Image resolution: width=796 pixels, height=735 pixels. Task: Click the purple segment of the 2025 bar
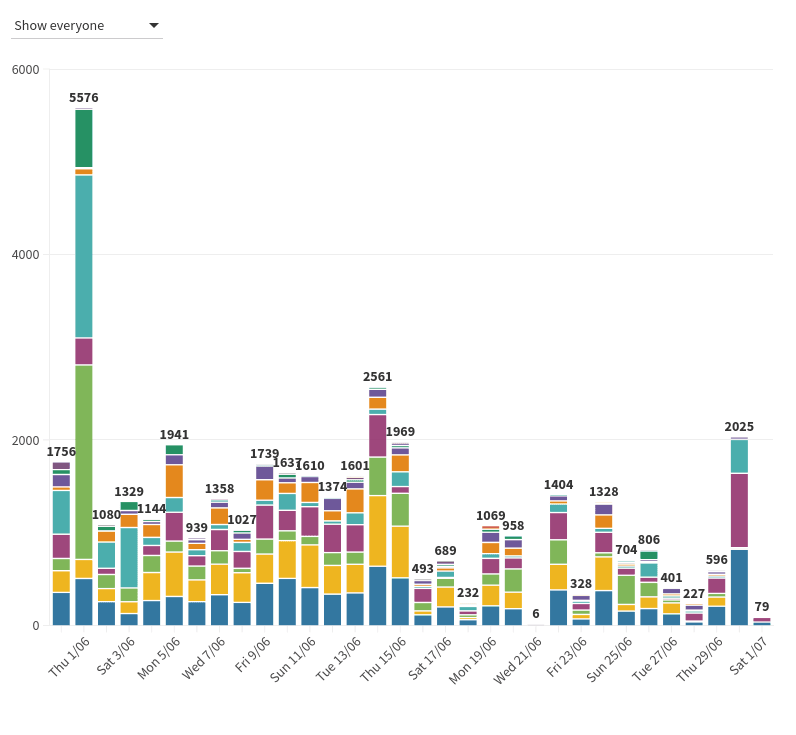tap(739, 510)
